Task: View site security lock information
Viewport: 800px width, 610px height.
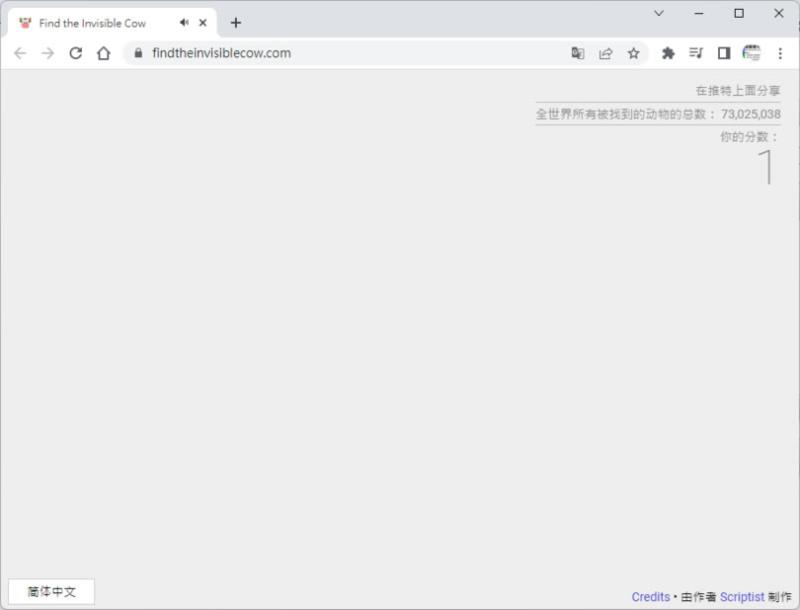Action: pos(138,53)
